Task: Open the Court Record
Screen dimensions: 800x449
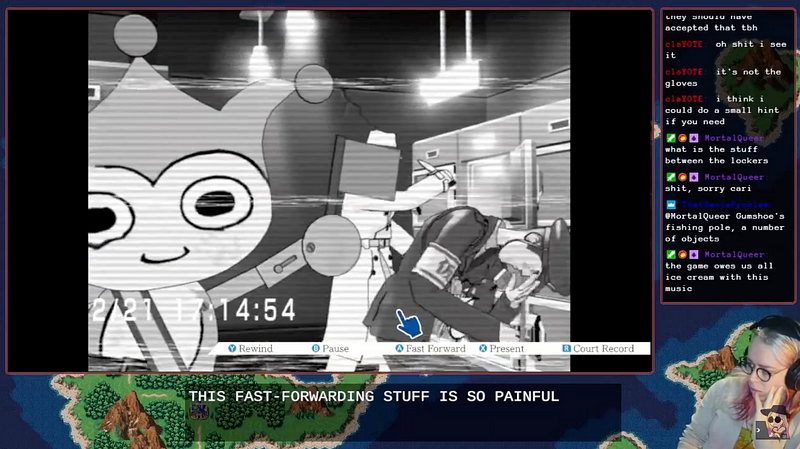Action: [598, 348]
